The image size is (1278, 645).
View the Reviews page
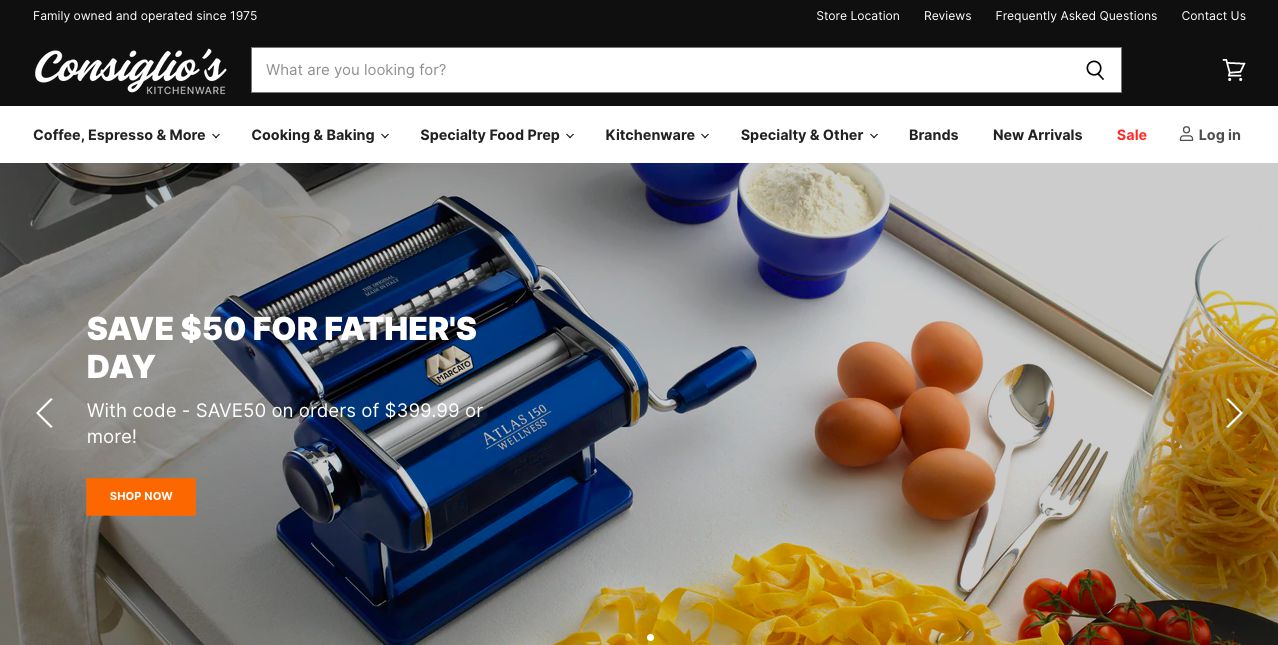point(947,16)
